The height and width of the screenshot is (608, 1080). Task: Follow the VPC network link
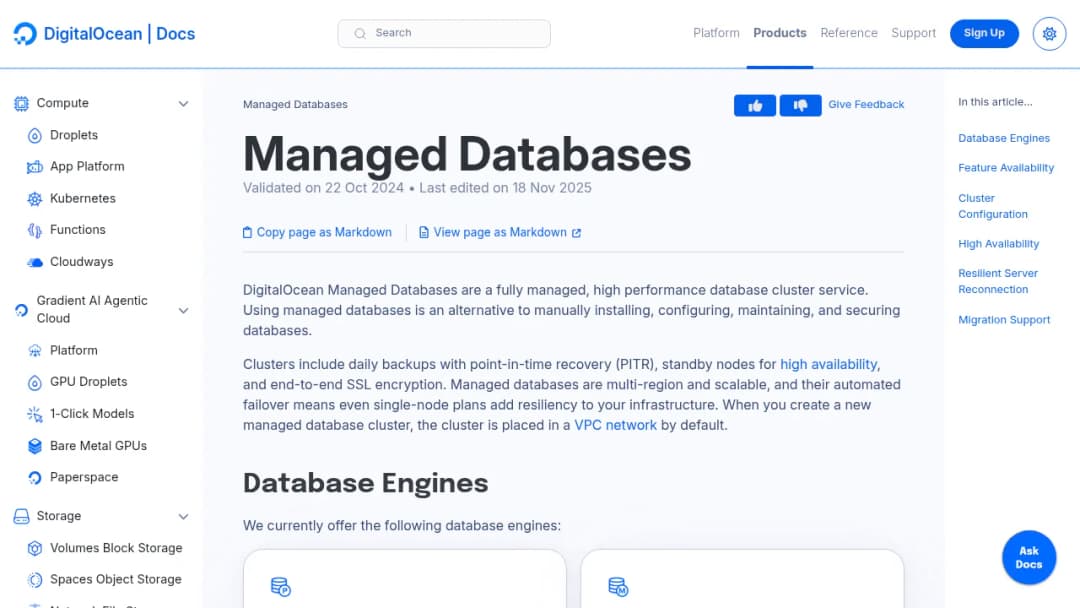(615, 426)
